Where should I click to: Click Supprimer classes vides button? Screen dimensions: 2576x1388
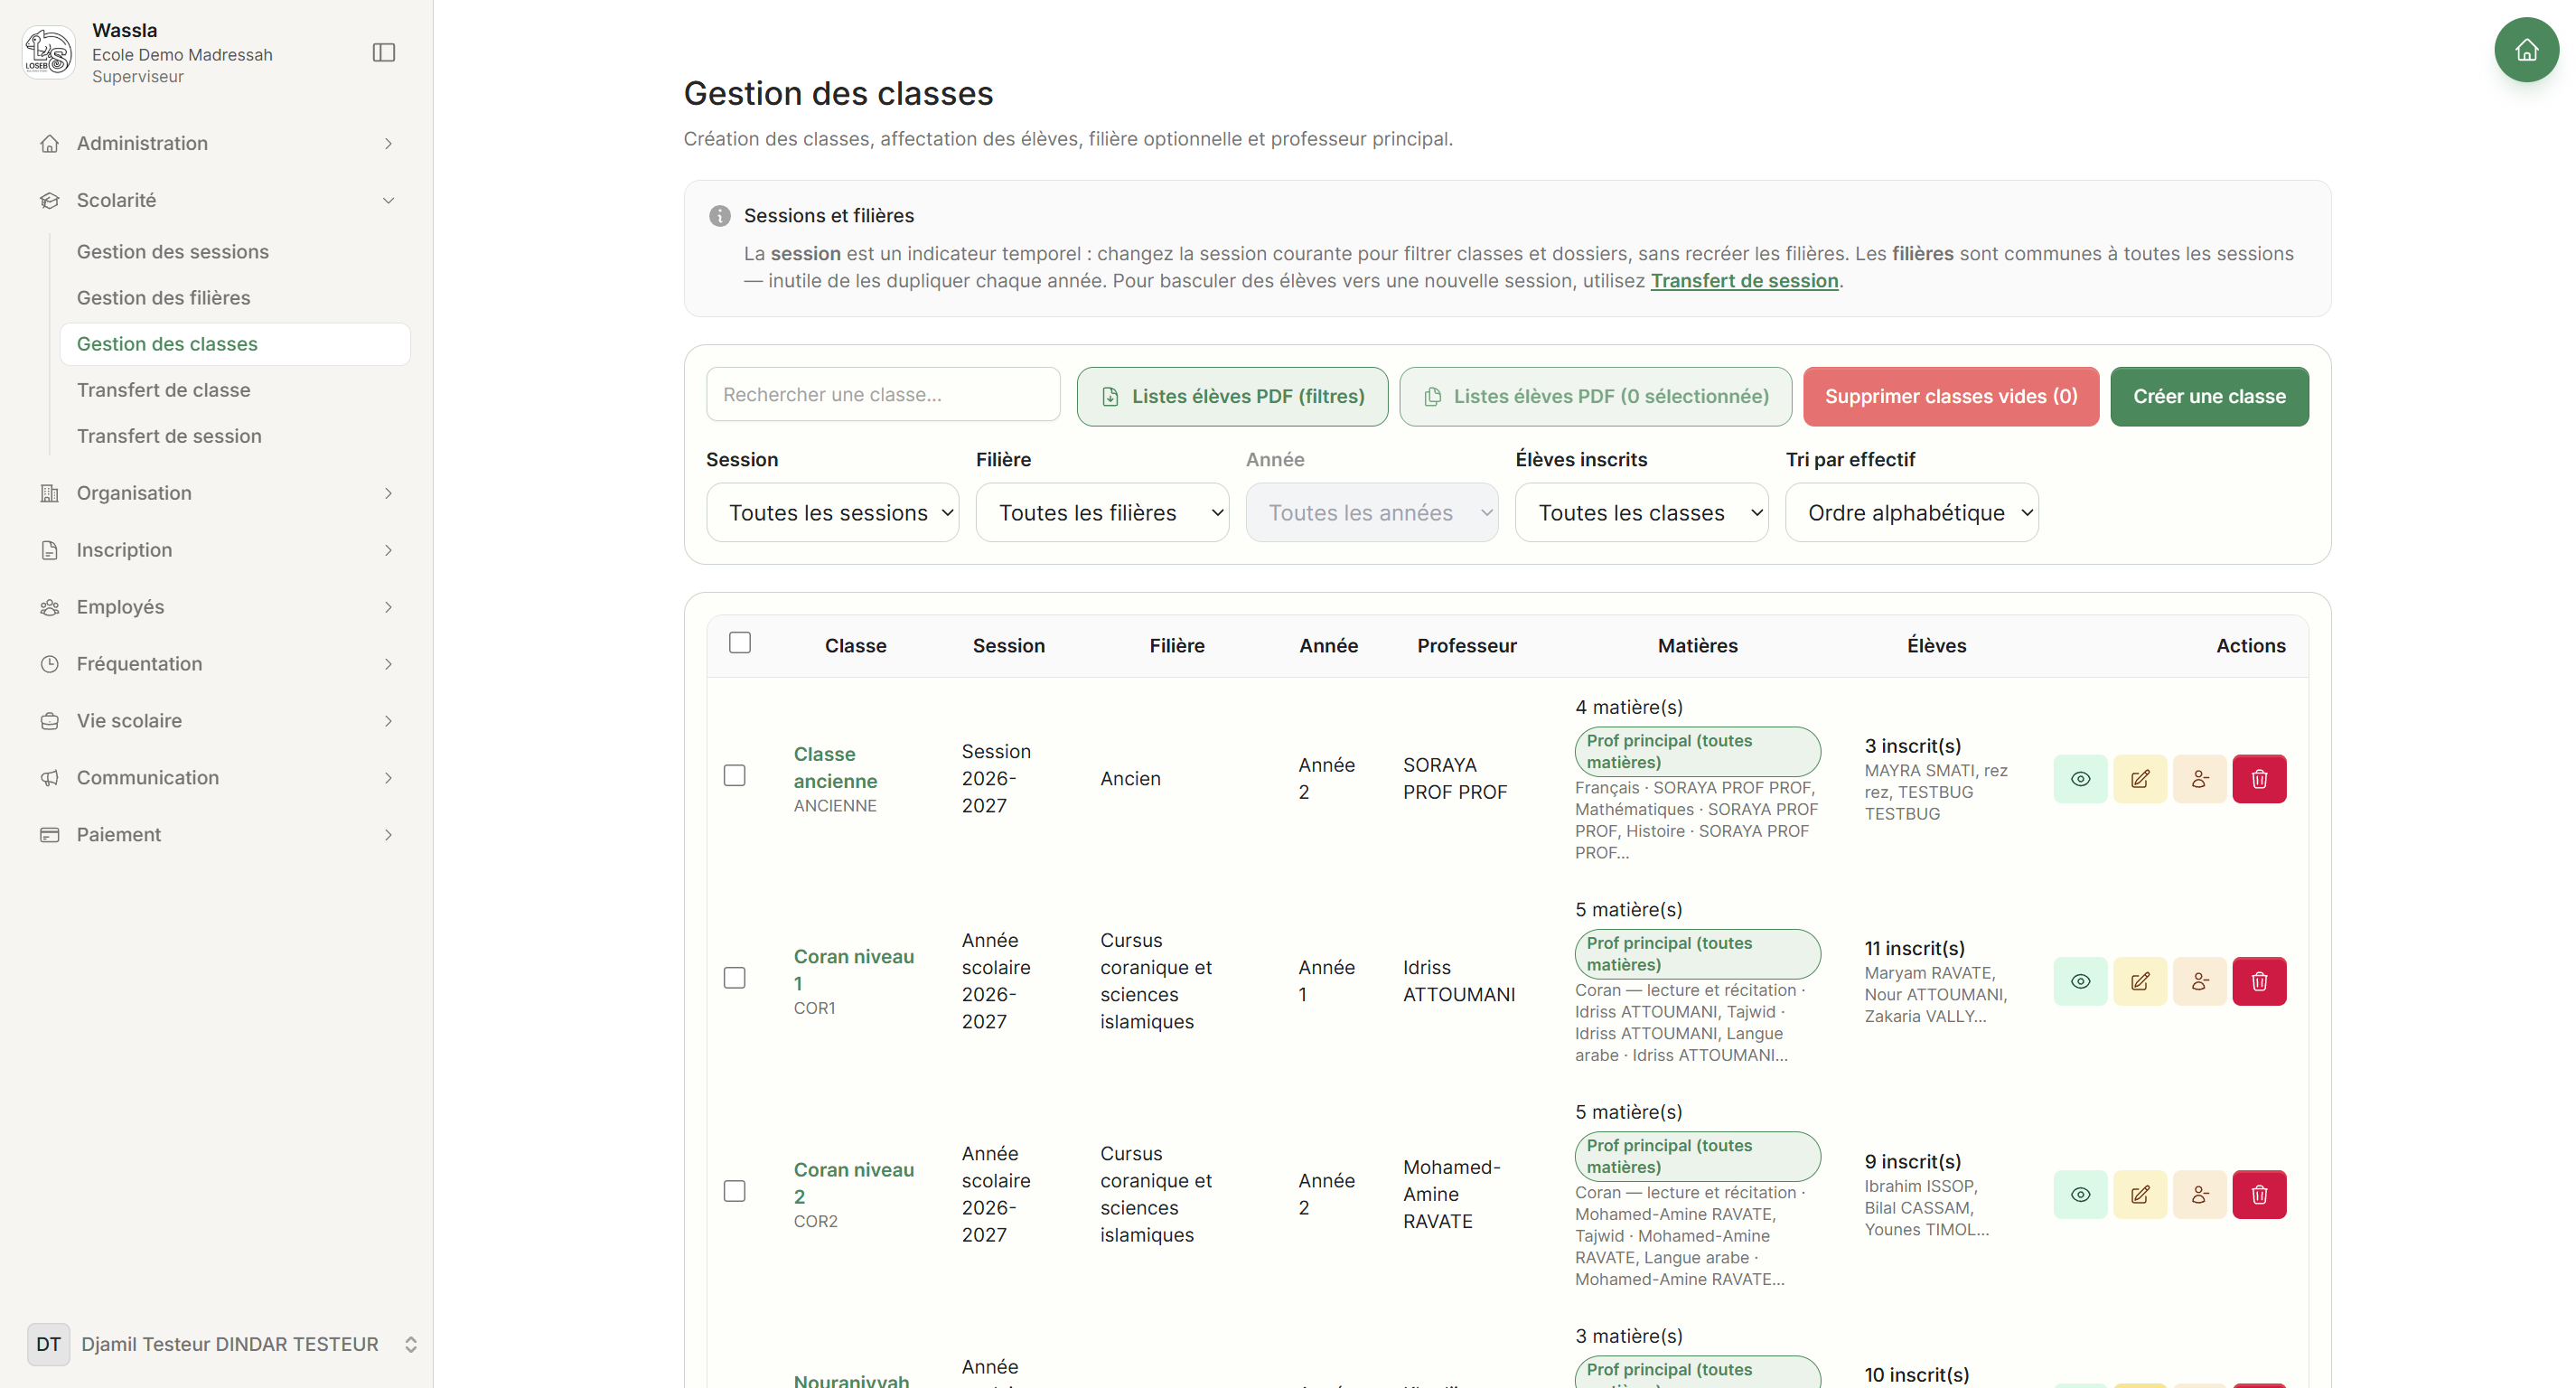click(1951, 397)
